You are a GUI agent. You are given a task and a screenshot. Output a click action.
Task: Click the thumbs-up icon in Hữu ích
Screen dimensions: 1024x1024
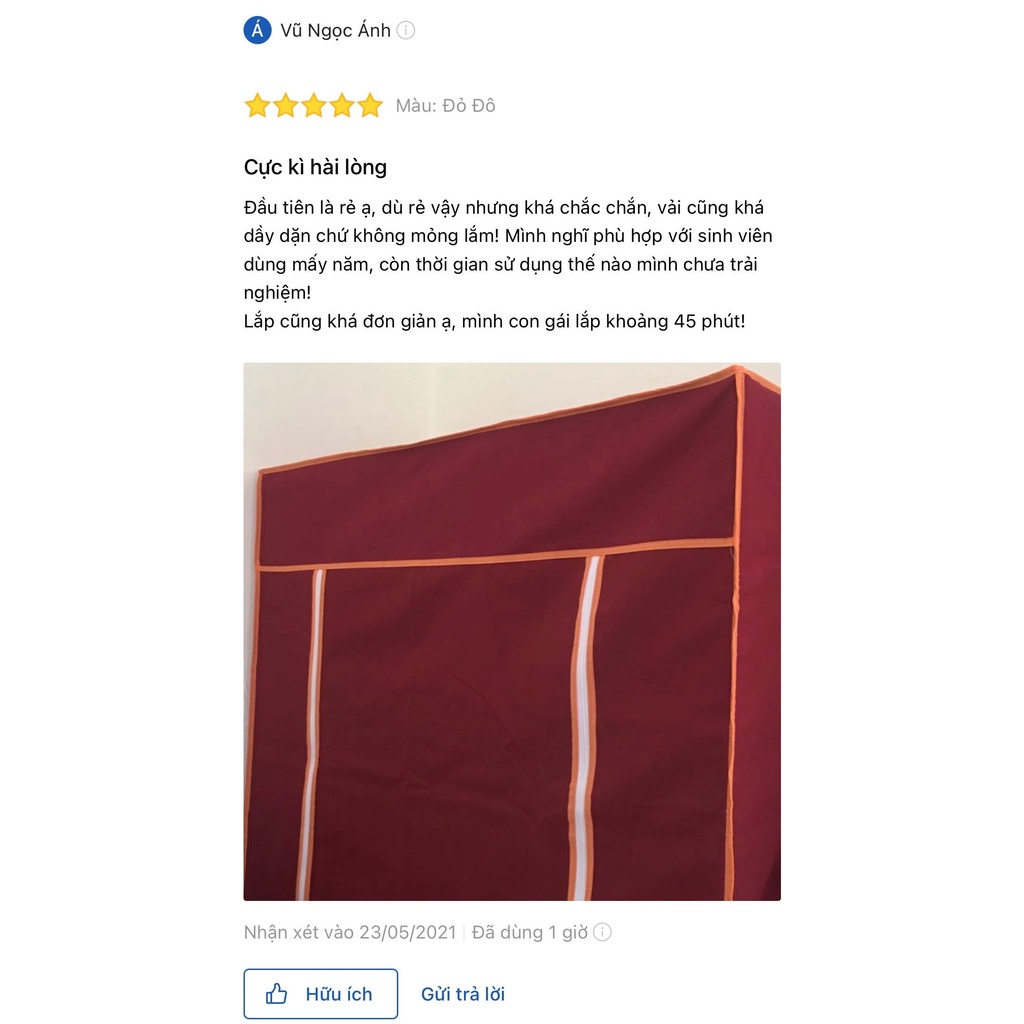coord(276,994)
